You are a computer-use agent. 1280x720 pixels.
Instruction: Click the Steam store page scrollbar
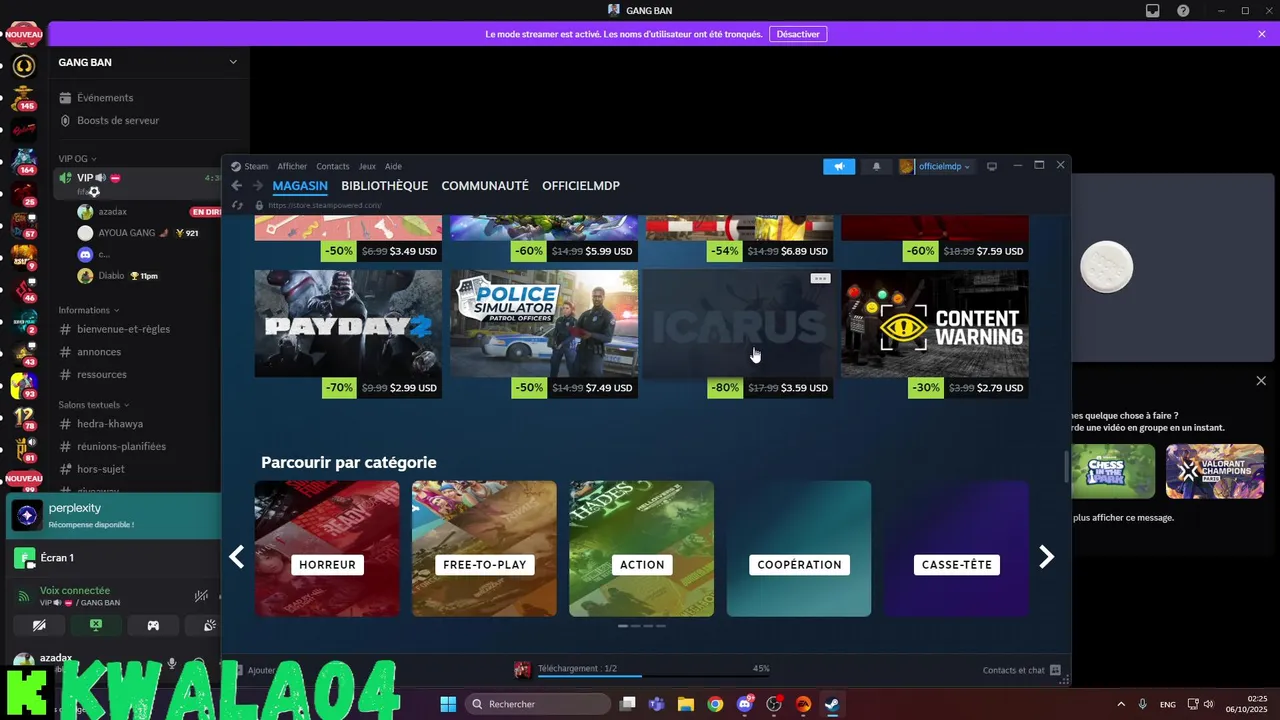(x=1065, y=467)
